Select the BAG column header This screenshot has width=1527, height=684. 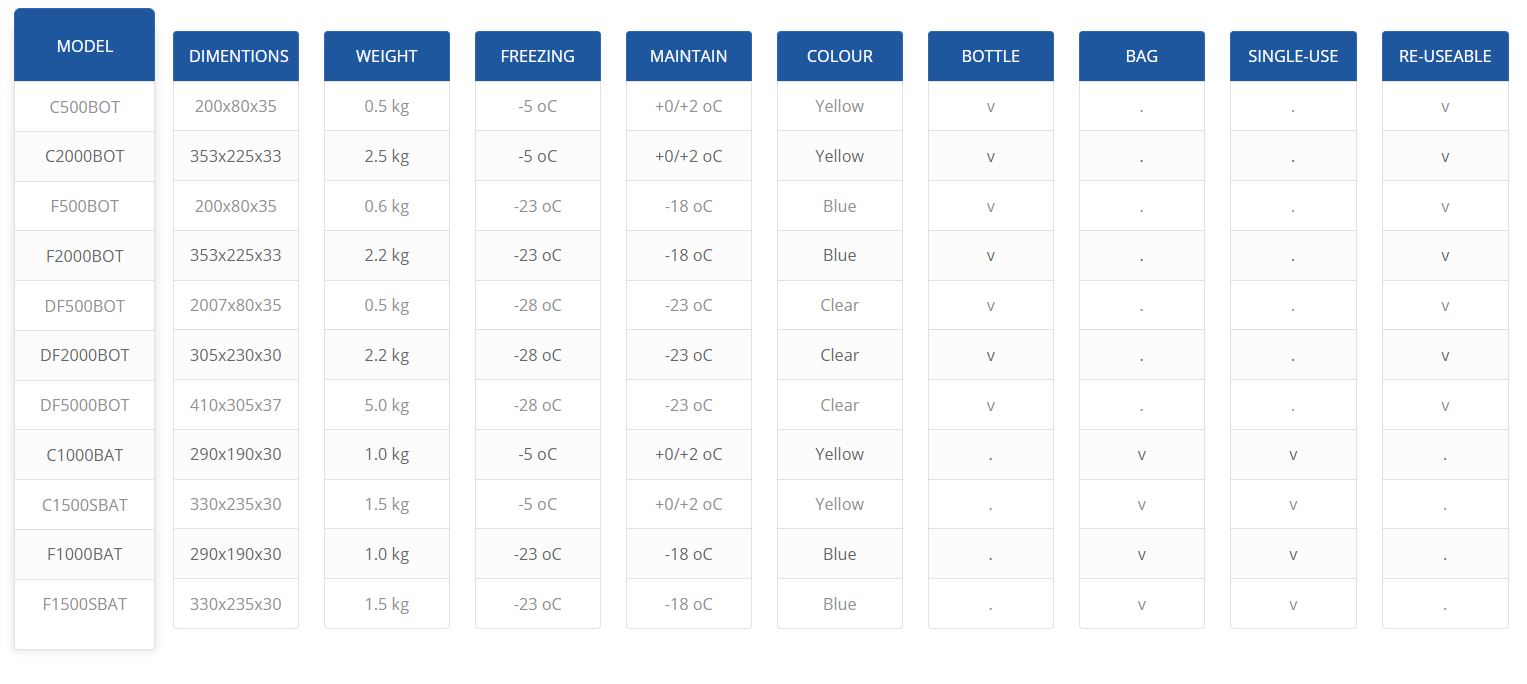pyautogui.click(x=1141, y=56)
